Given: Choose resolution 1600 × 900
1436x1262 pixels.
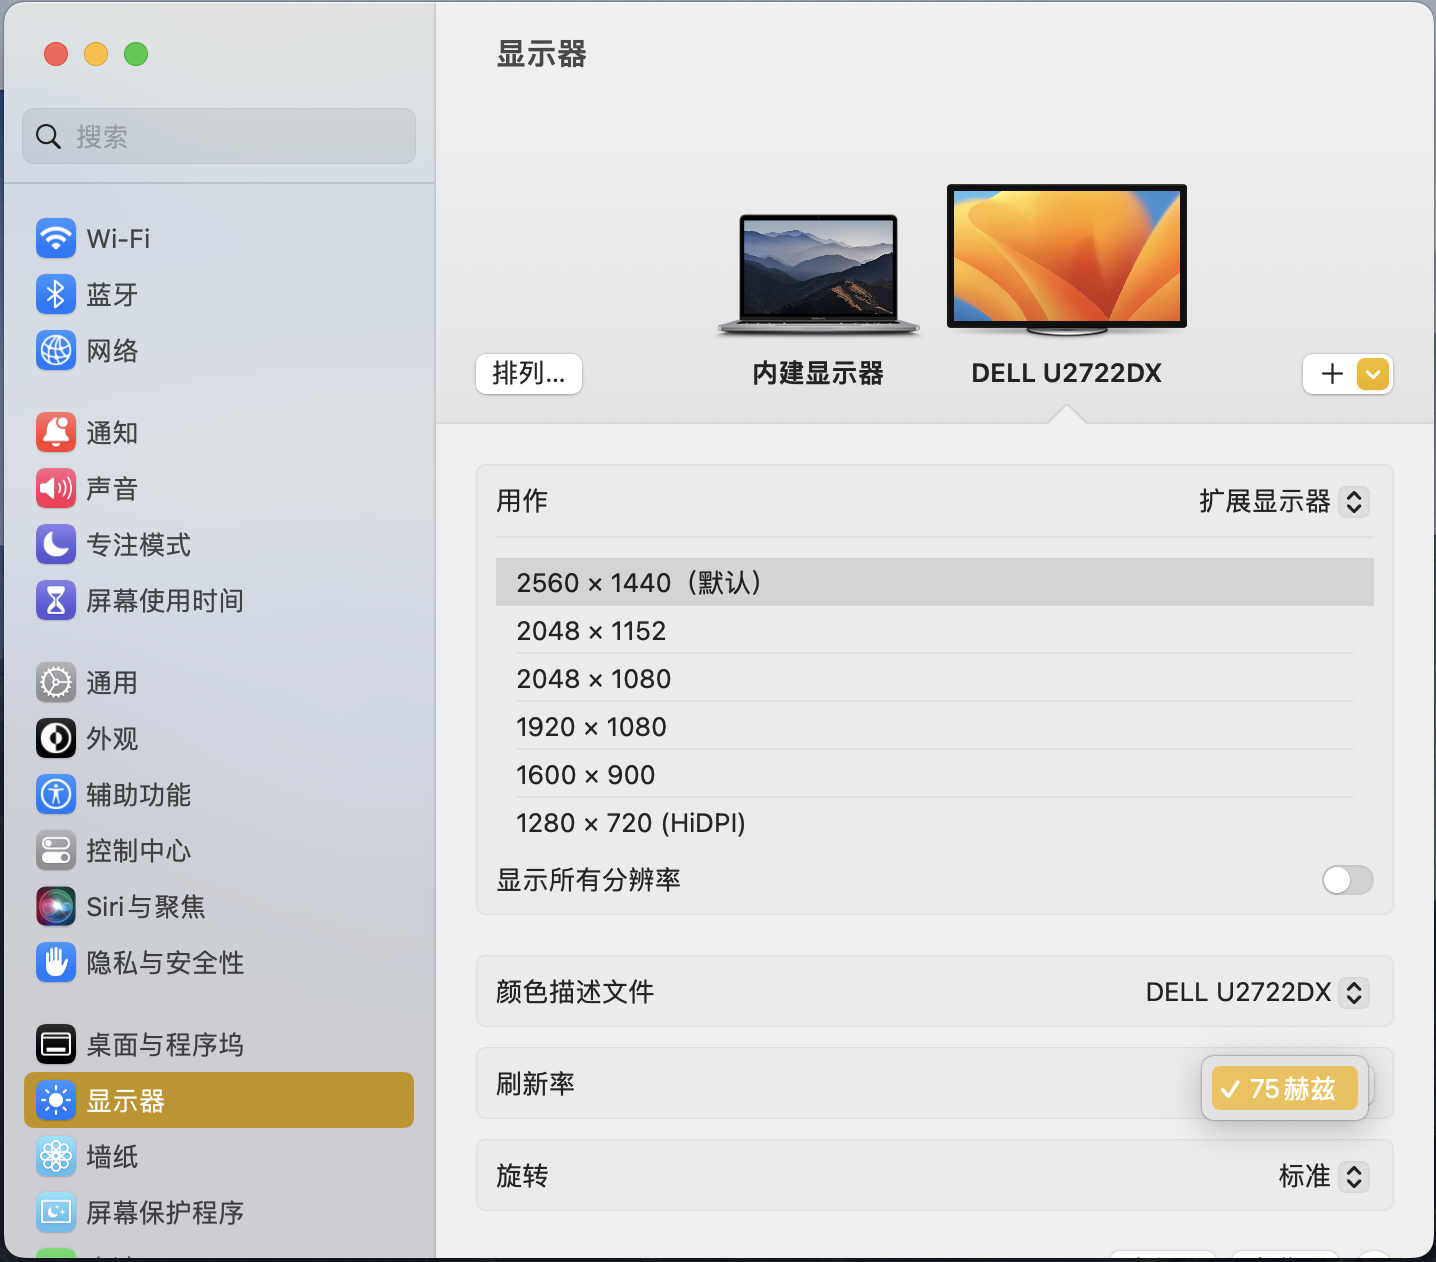Looking at the screenshot, I should [935, 774].
